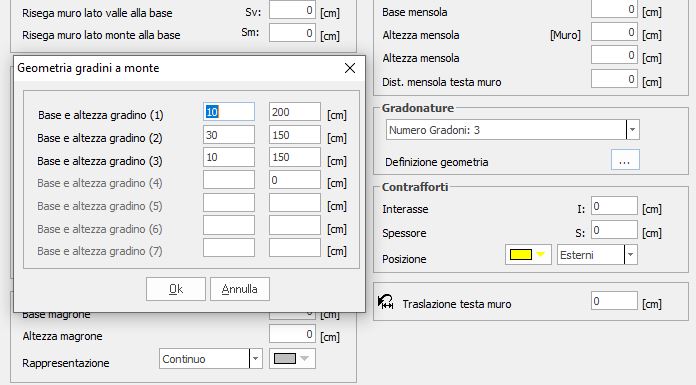696x385 pixels.
Task: Click the 'Rappresentazione' label
Action: coord(66,363)
